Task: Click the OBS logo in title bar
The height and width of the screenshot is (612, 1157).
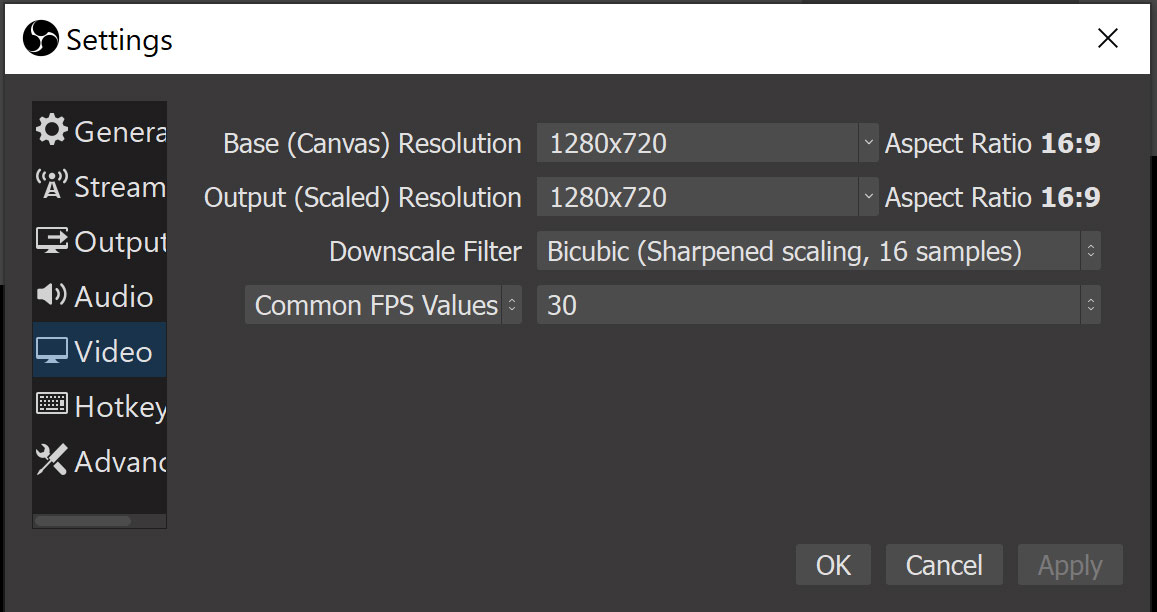Action: (x=40, y=39)
